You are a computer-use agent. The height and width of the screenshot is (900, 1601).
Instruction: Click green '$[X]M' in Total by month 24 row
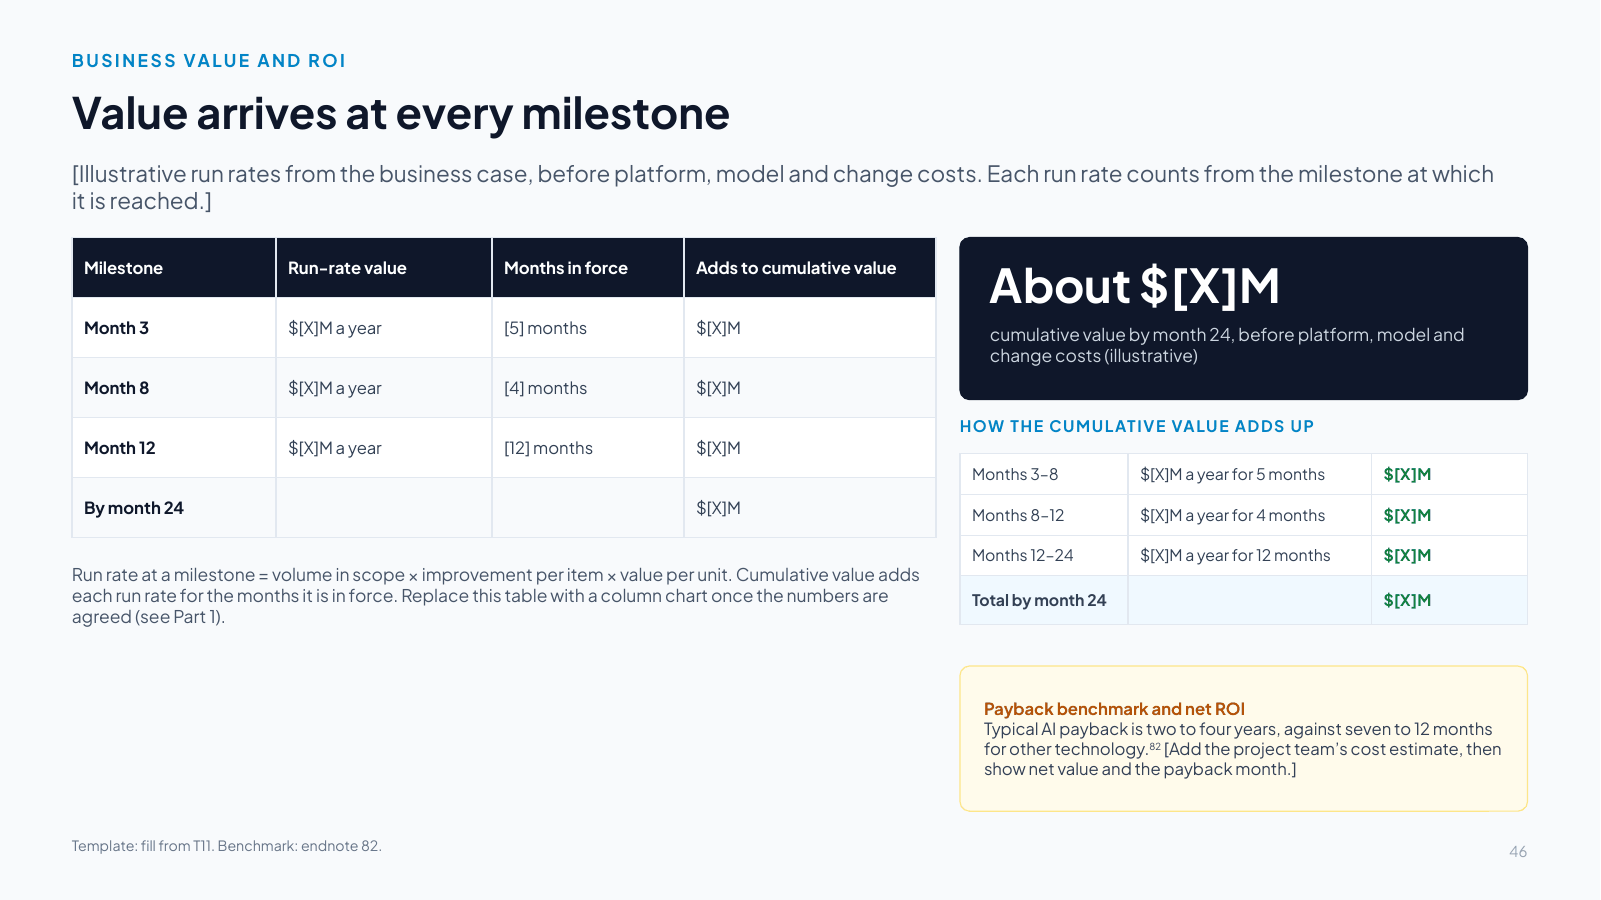coord(1407,600)
